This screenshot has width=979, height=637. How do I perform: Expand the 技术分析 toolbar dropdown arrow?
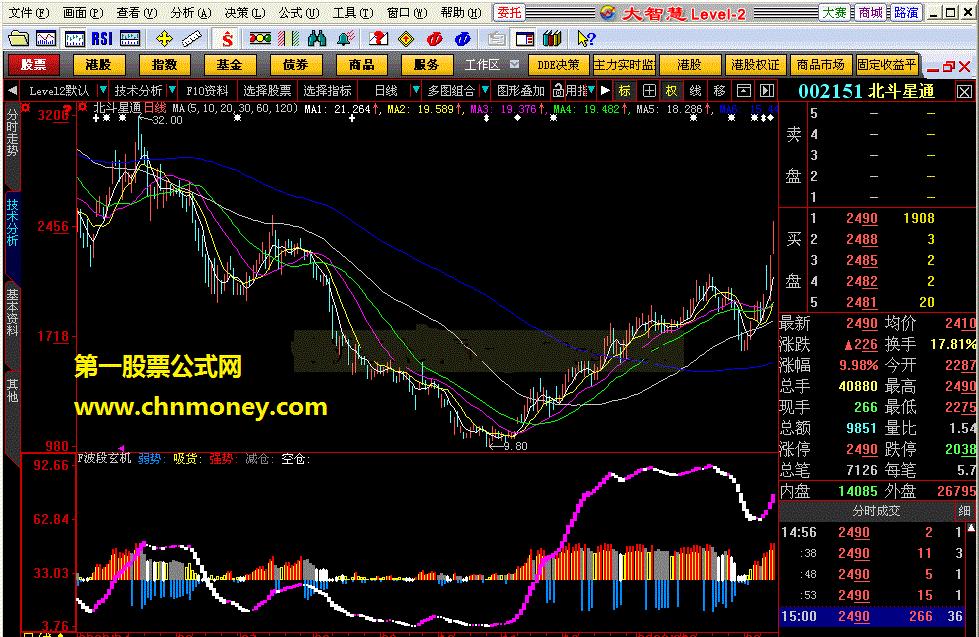[172, 91]
